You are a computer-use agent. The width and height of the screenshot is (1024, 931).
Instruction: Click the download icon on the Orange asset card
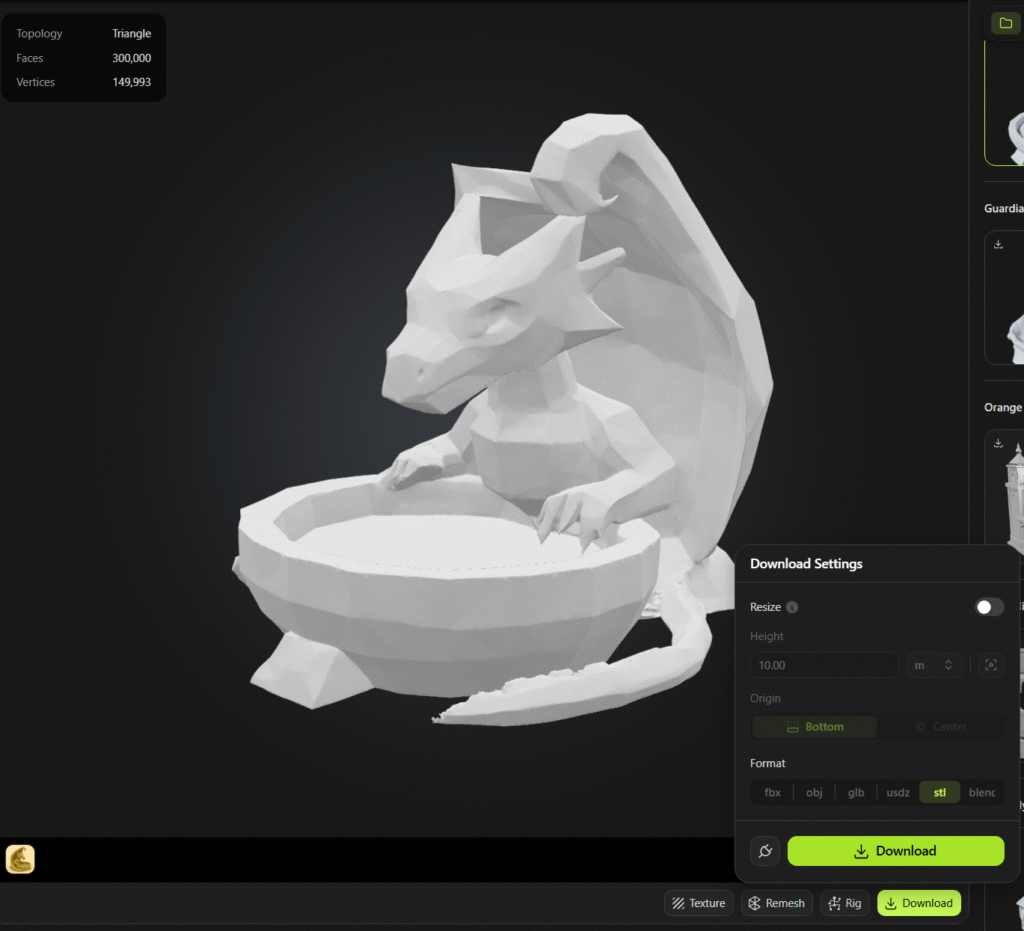point(998,443)
